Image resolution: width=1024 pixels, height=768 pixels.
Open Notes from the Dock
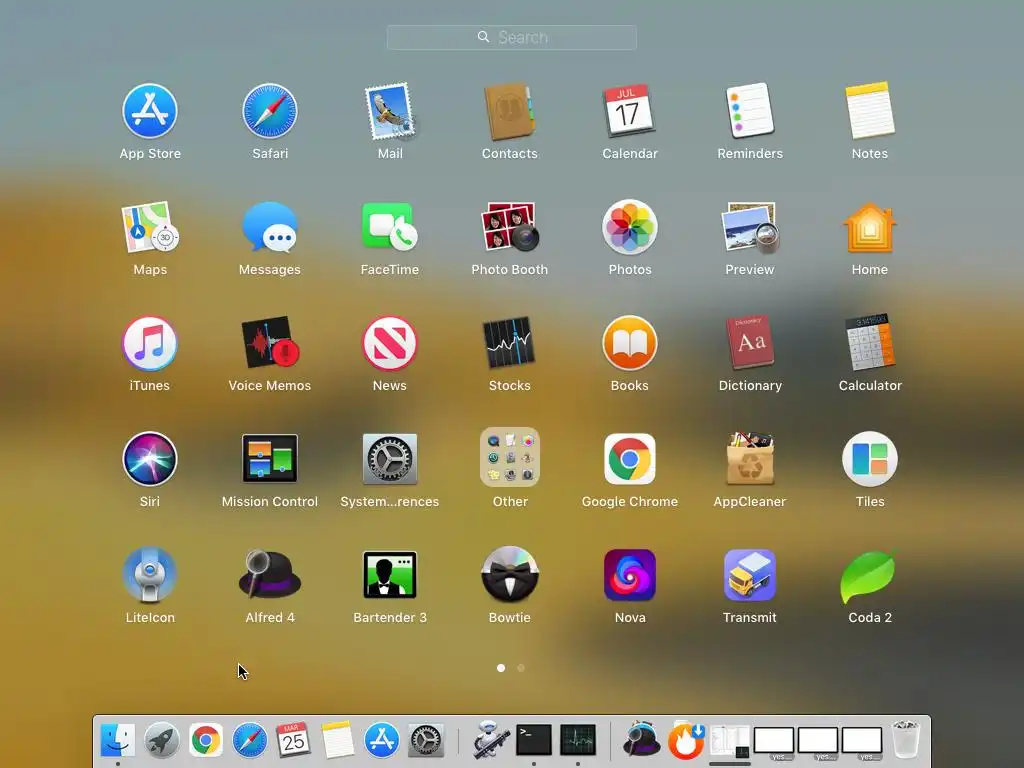pyautogui.click(x=338, y=740)
